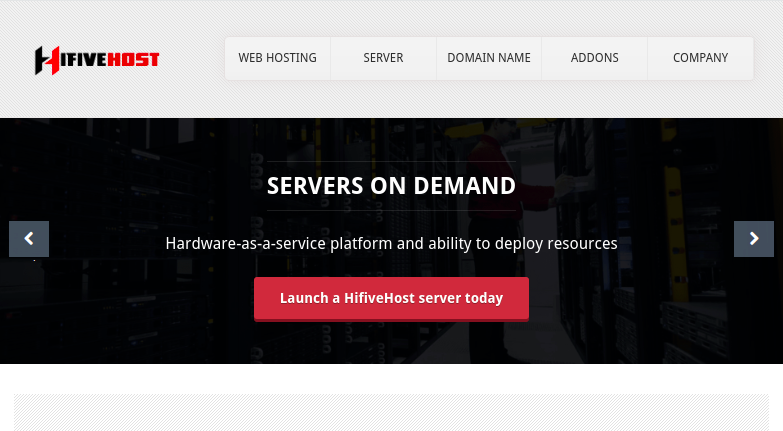Click the Servers on Demand heading
Viewport: 783px width, 431px height.
[392, 186]
